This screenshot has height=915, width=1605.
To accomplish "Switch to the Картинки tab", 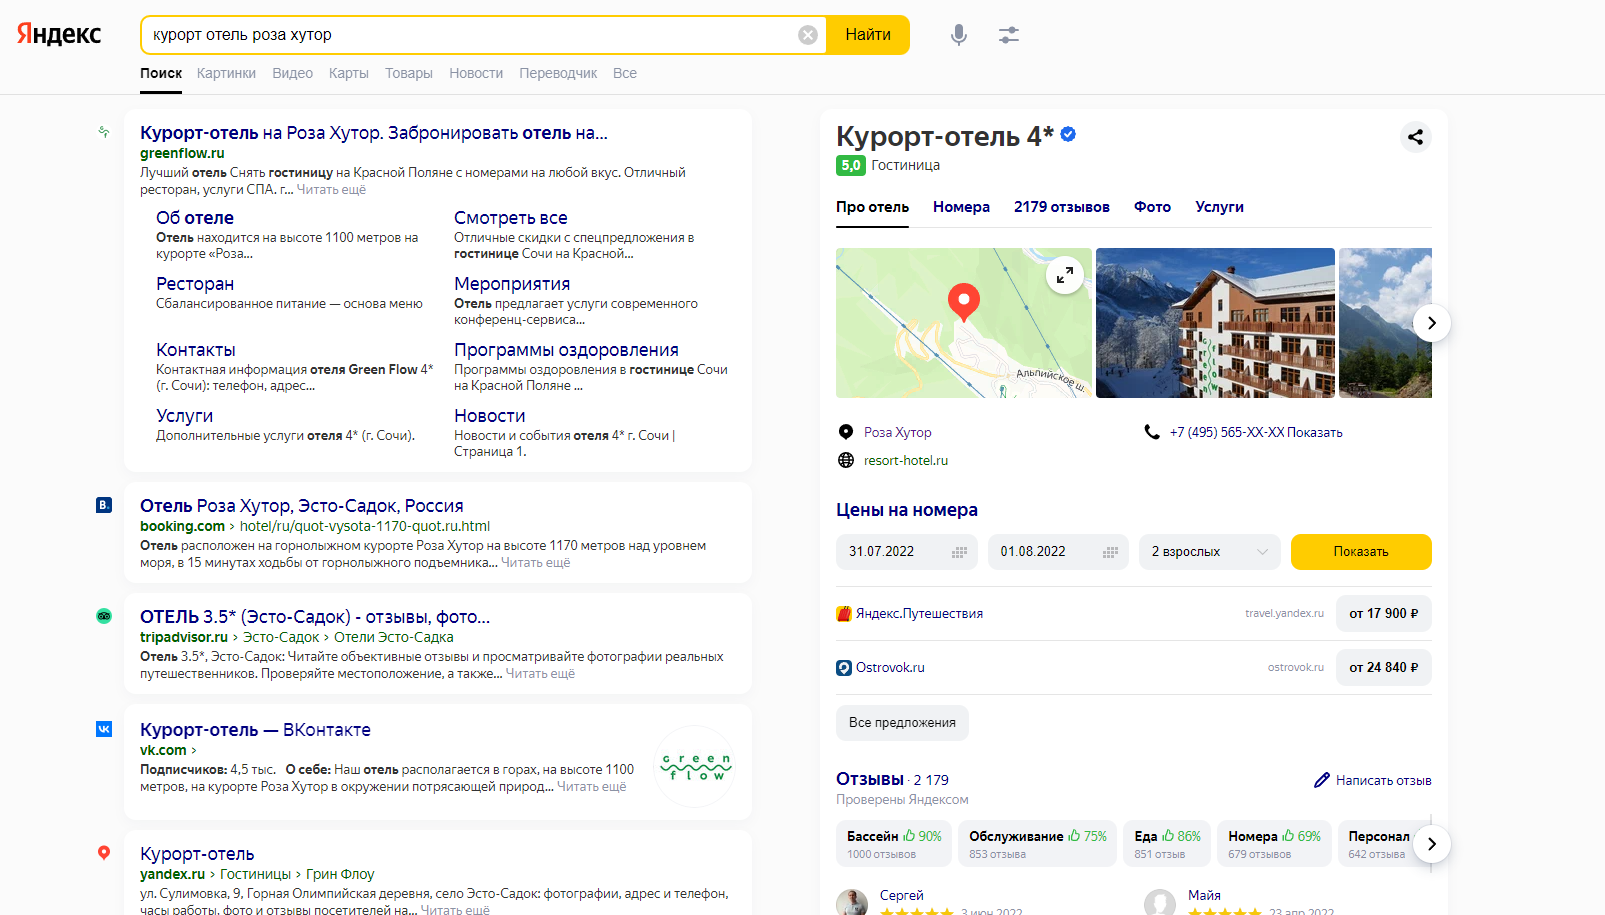I will click(x=226, y=73).
